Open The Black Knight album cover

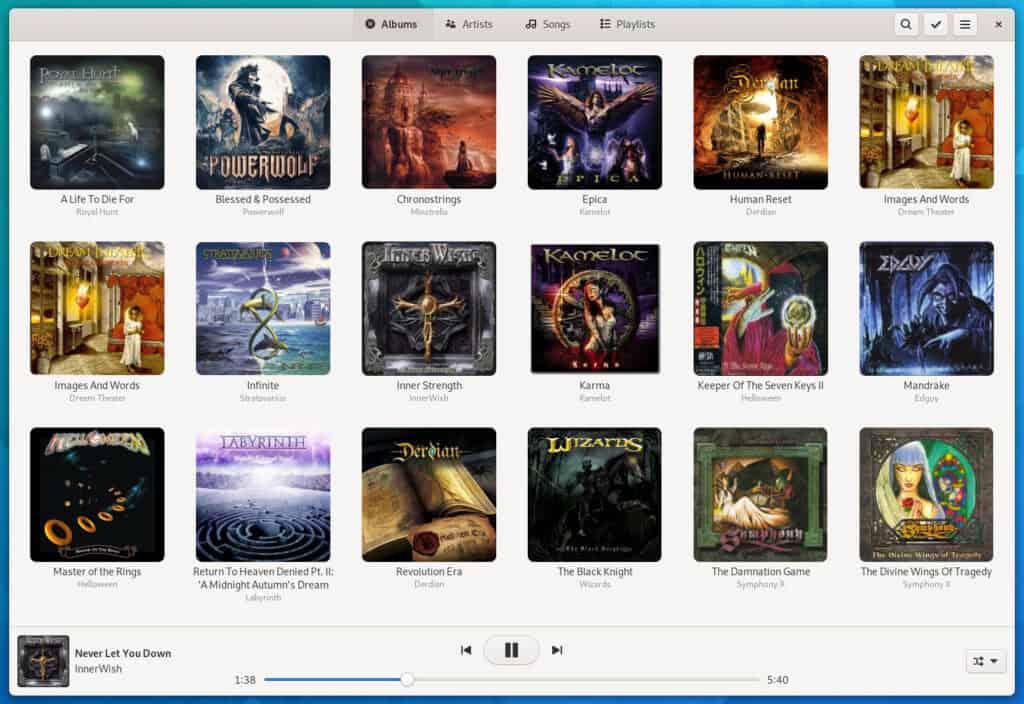pos(595,494)
